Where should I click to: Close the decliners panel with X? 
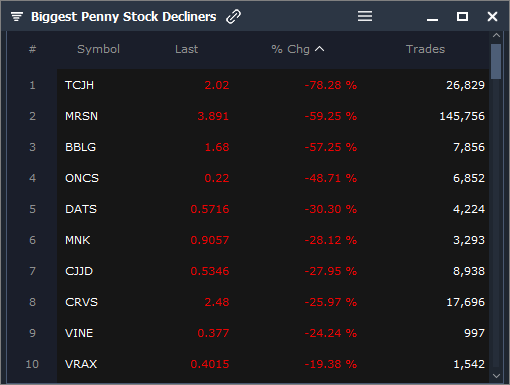point(492,16)
